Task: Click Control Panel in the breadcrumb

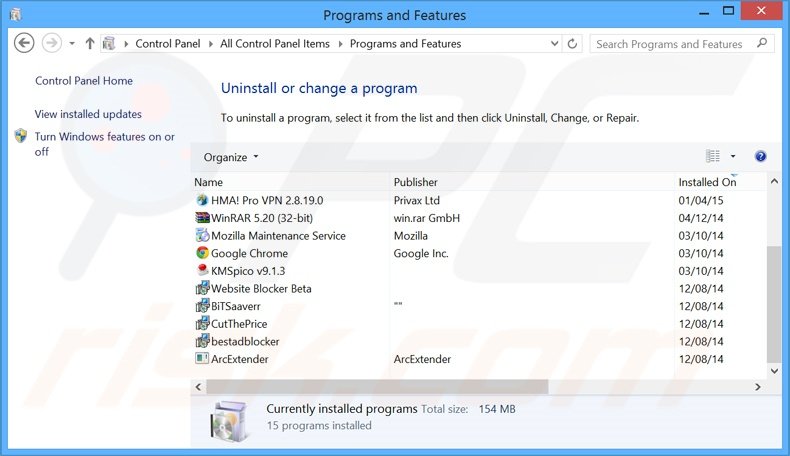Action: point(168,44)
